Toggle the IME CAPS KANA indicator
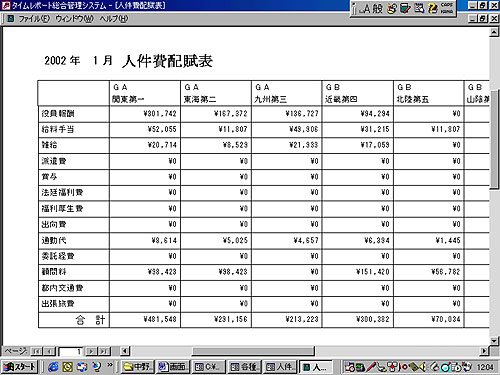The width and height of the screenshot is (500, 375). [x=447, y=8]
